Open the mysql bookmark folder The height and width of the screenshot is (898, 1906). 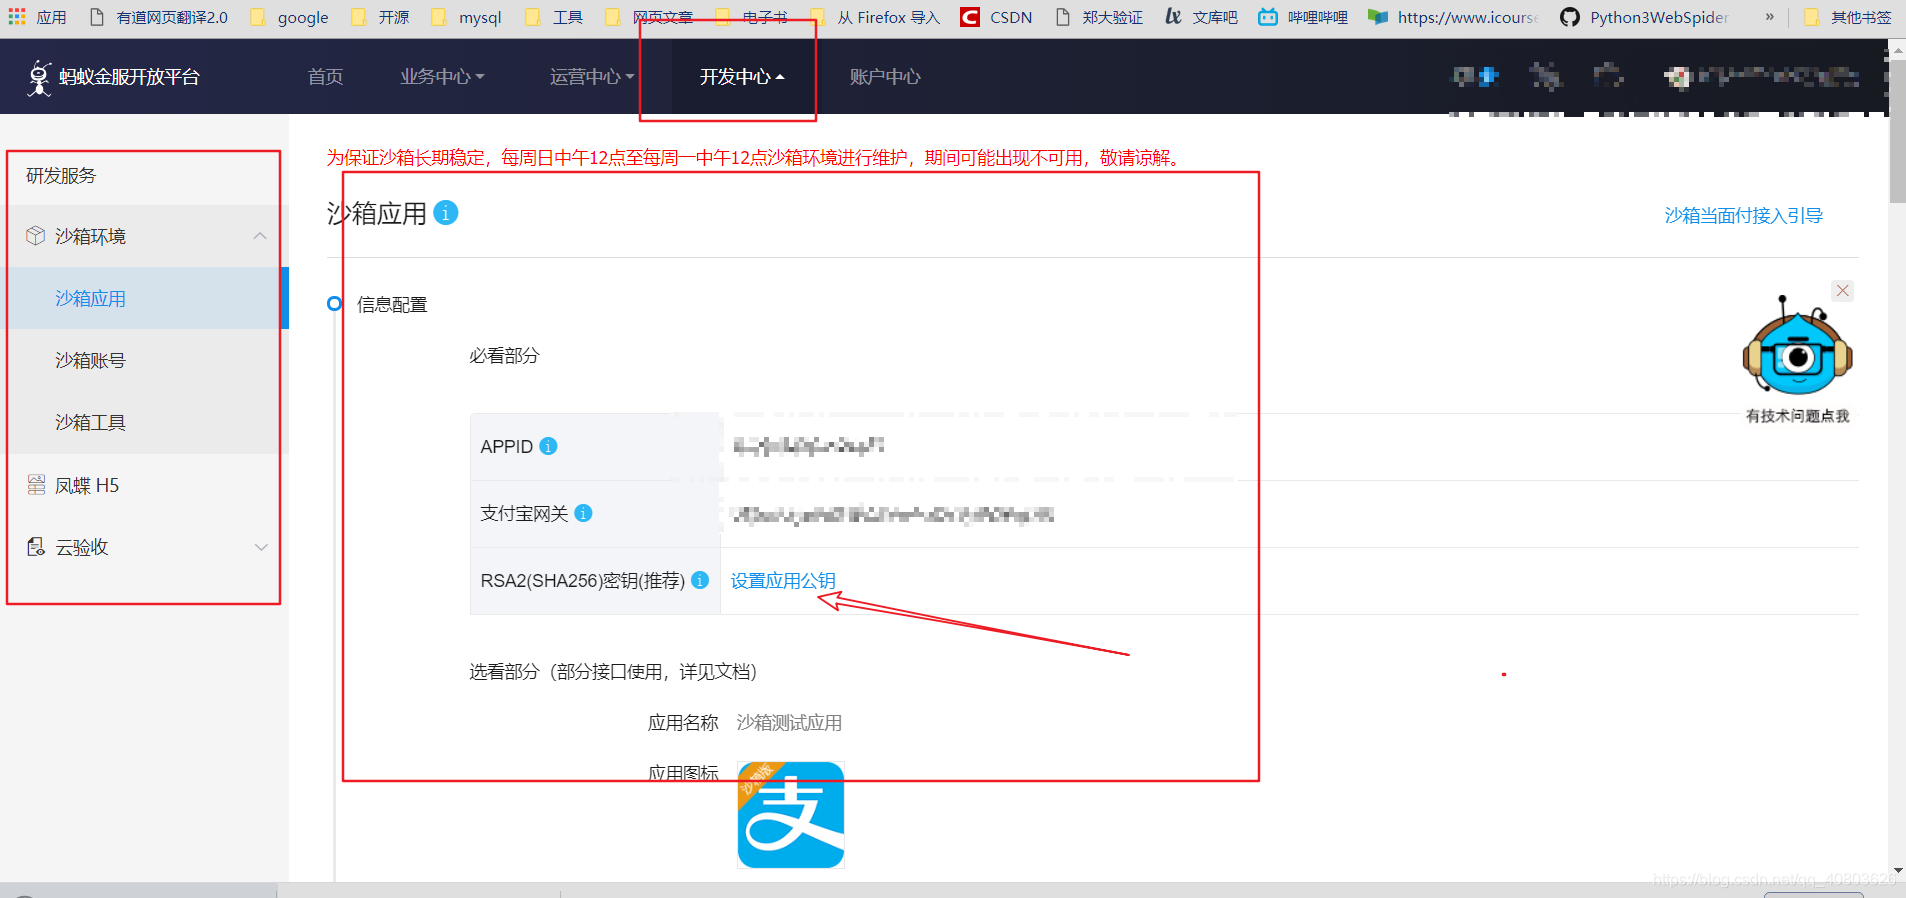click(x=467, y=17)
